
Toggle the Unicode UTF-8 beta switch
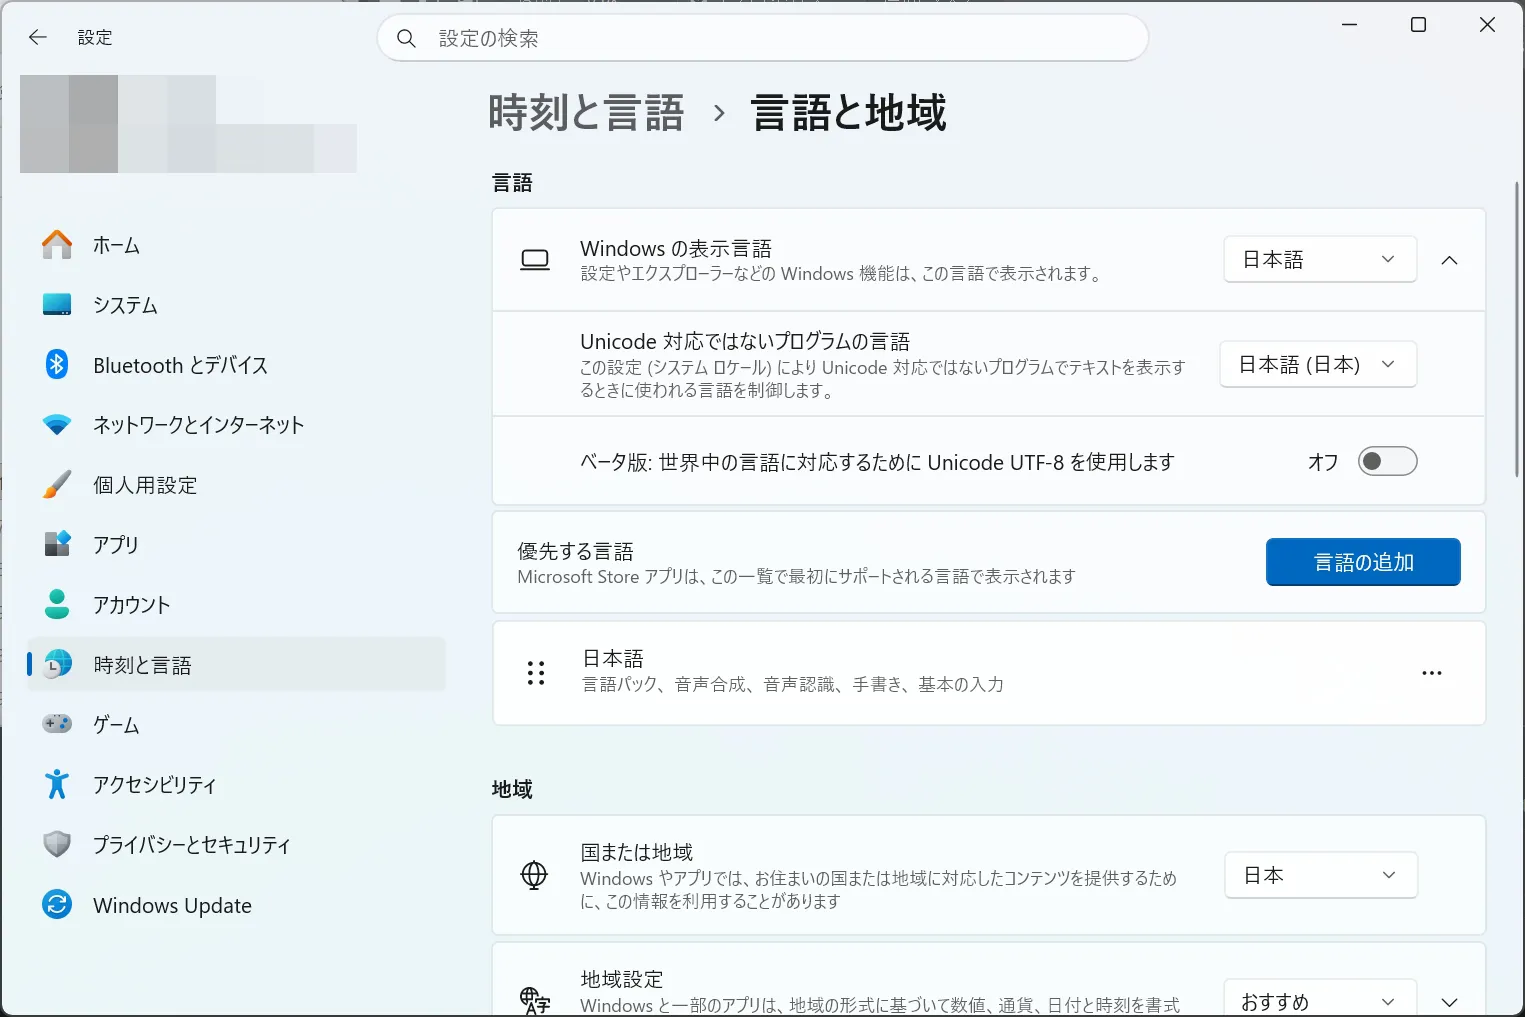coord(1387,461)
